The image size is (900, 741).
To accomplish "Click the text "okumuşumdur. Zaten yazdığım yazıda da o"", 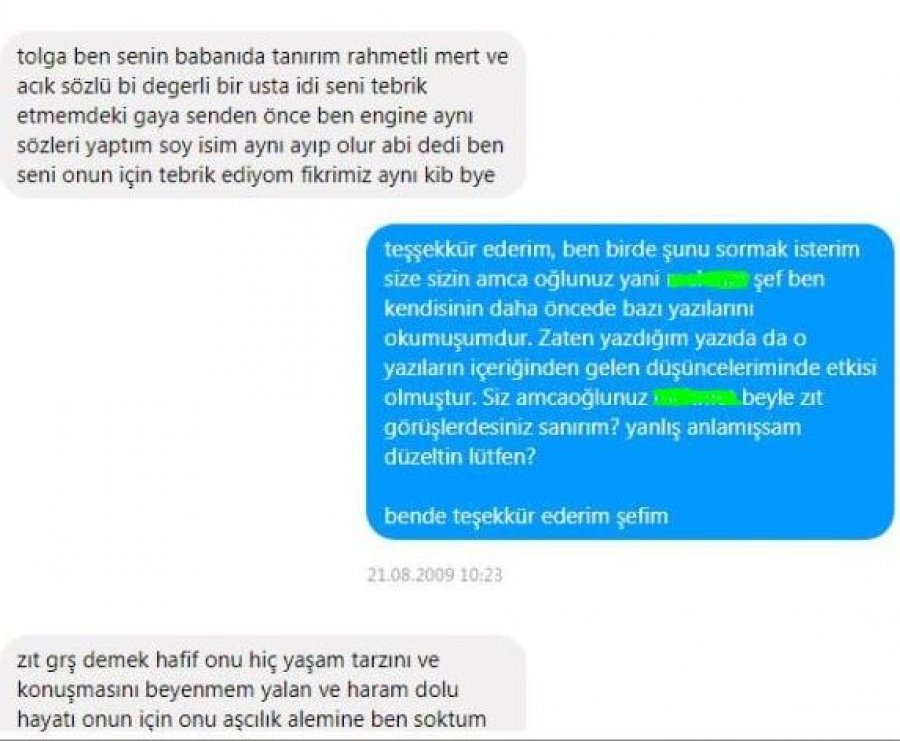I will click(x=595, y=338).
